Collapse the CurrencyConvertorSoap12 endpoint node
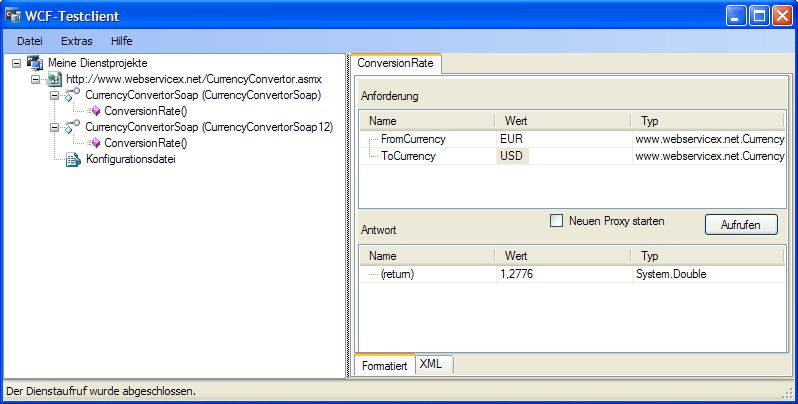Viewport: 798px width, 404px height. 54,127
